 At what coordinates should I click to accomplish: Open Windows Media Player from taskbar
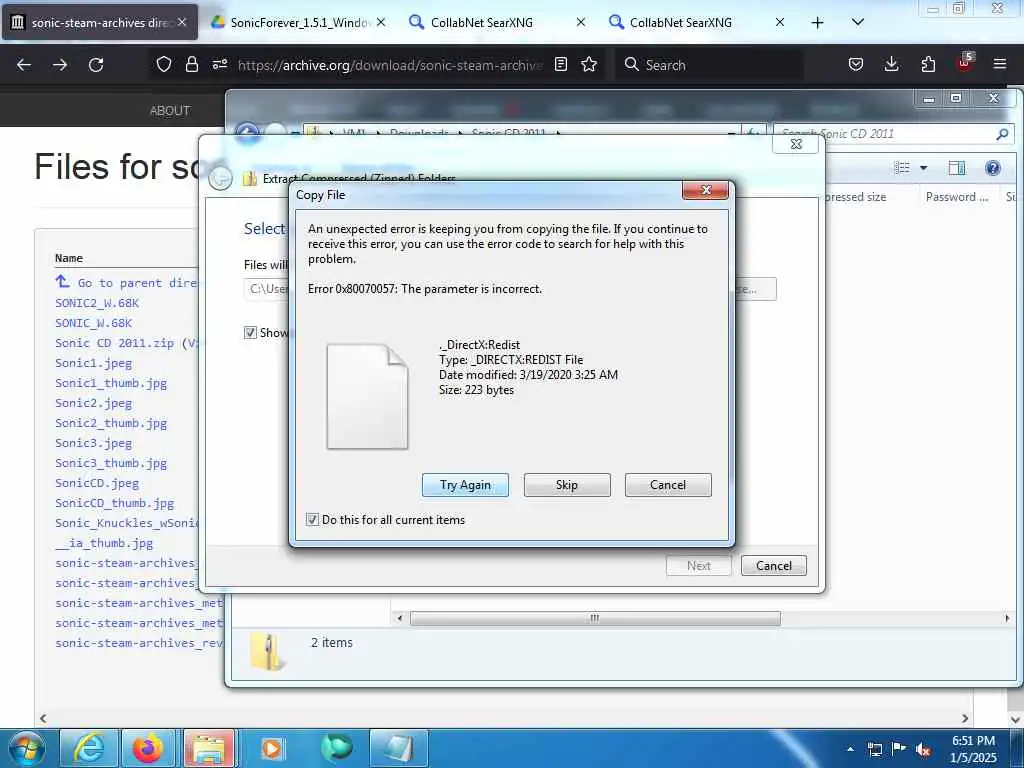pyautogui.click(x=273, y=748)
